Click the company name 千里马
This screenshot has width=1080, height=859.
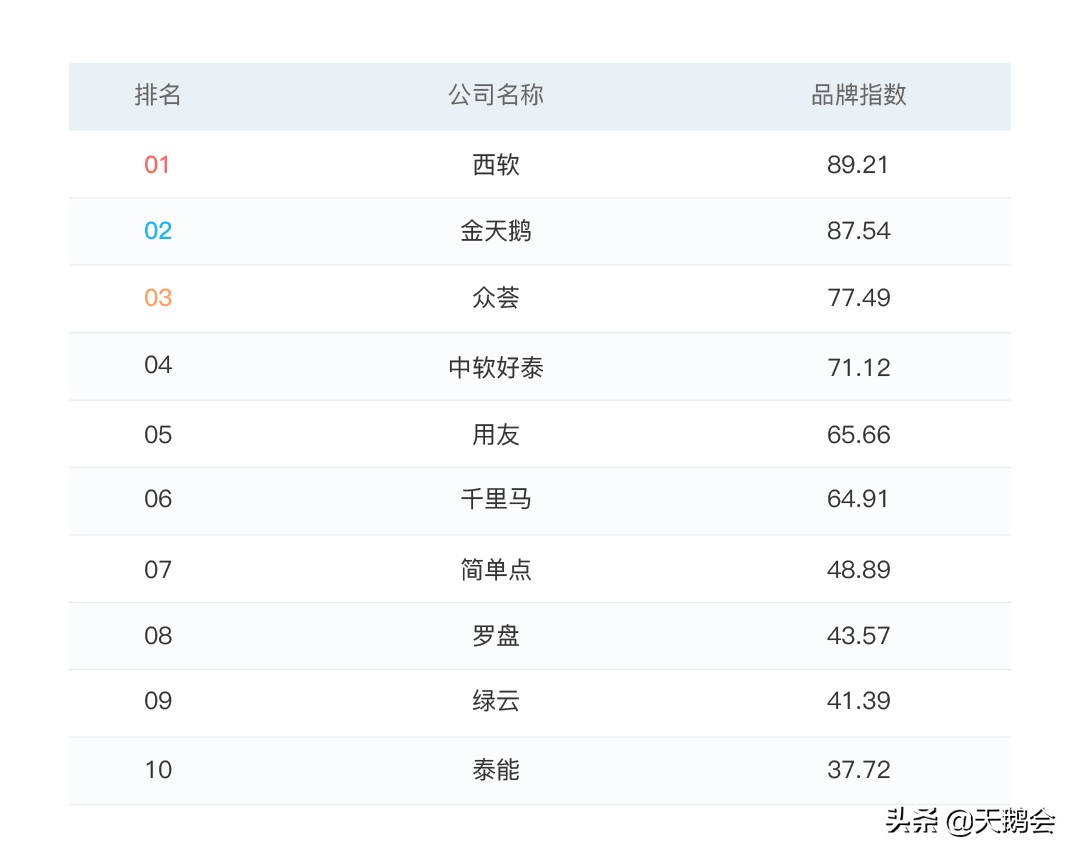coord(496,501)
